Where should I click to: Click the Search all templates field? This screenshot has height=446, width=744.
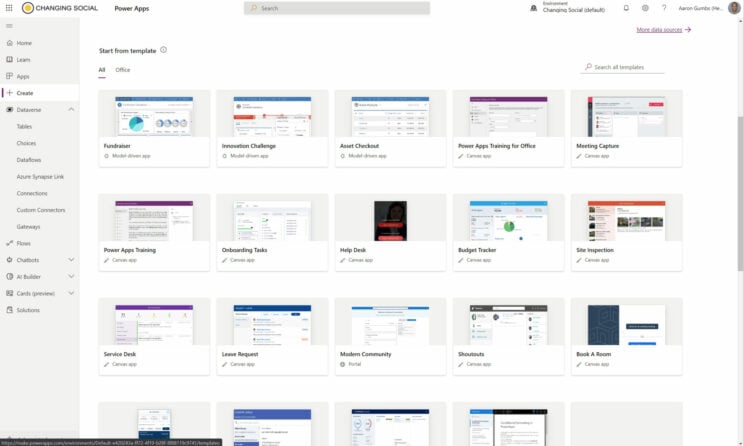[622, 67]
